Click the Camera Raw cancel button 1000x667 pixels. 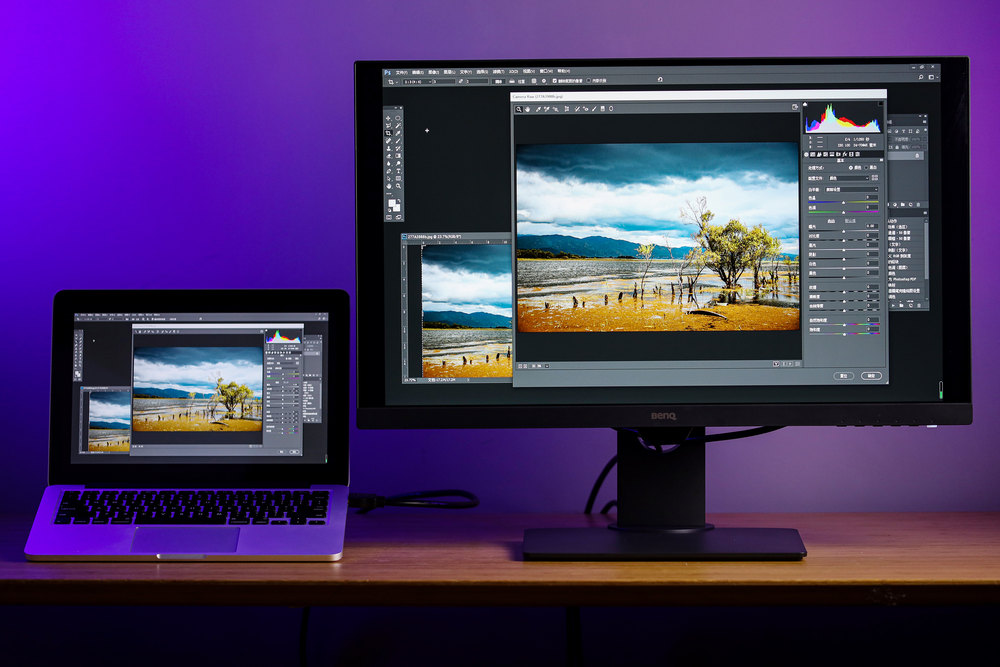(x=844, y=376)
